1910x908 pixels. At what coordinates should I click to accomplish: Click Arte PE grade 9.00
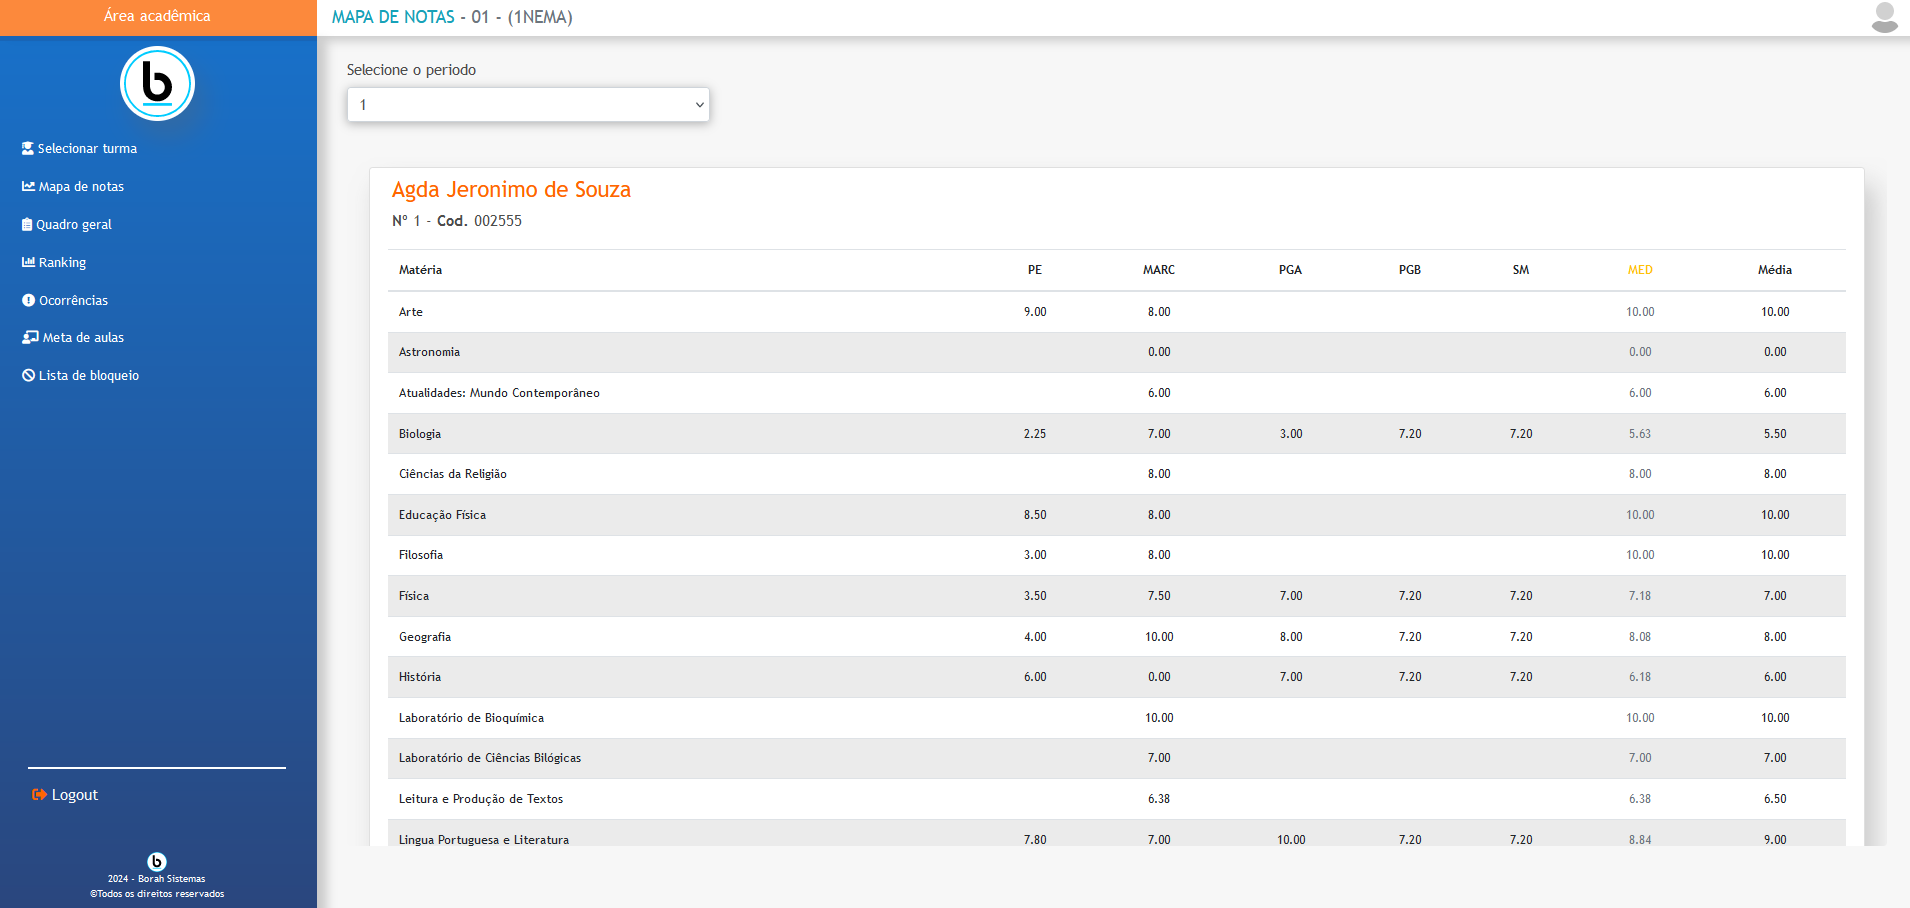[x=1035, y=312]
